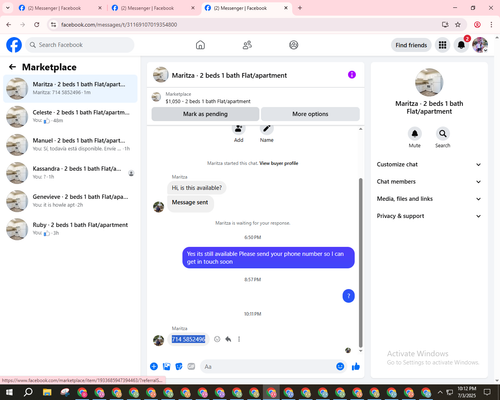The image size is (500, 400).
Task: Reply to the 714 5852496 message
Action: (x=228, y=339)
